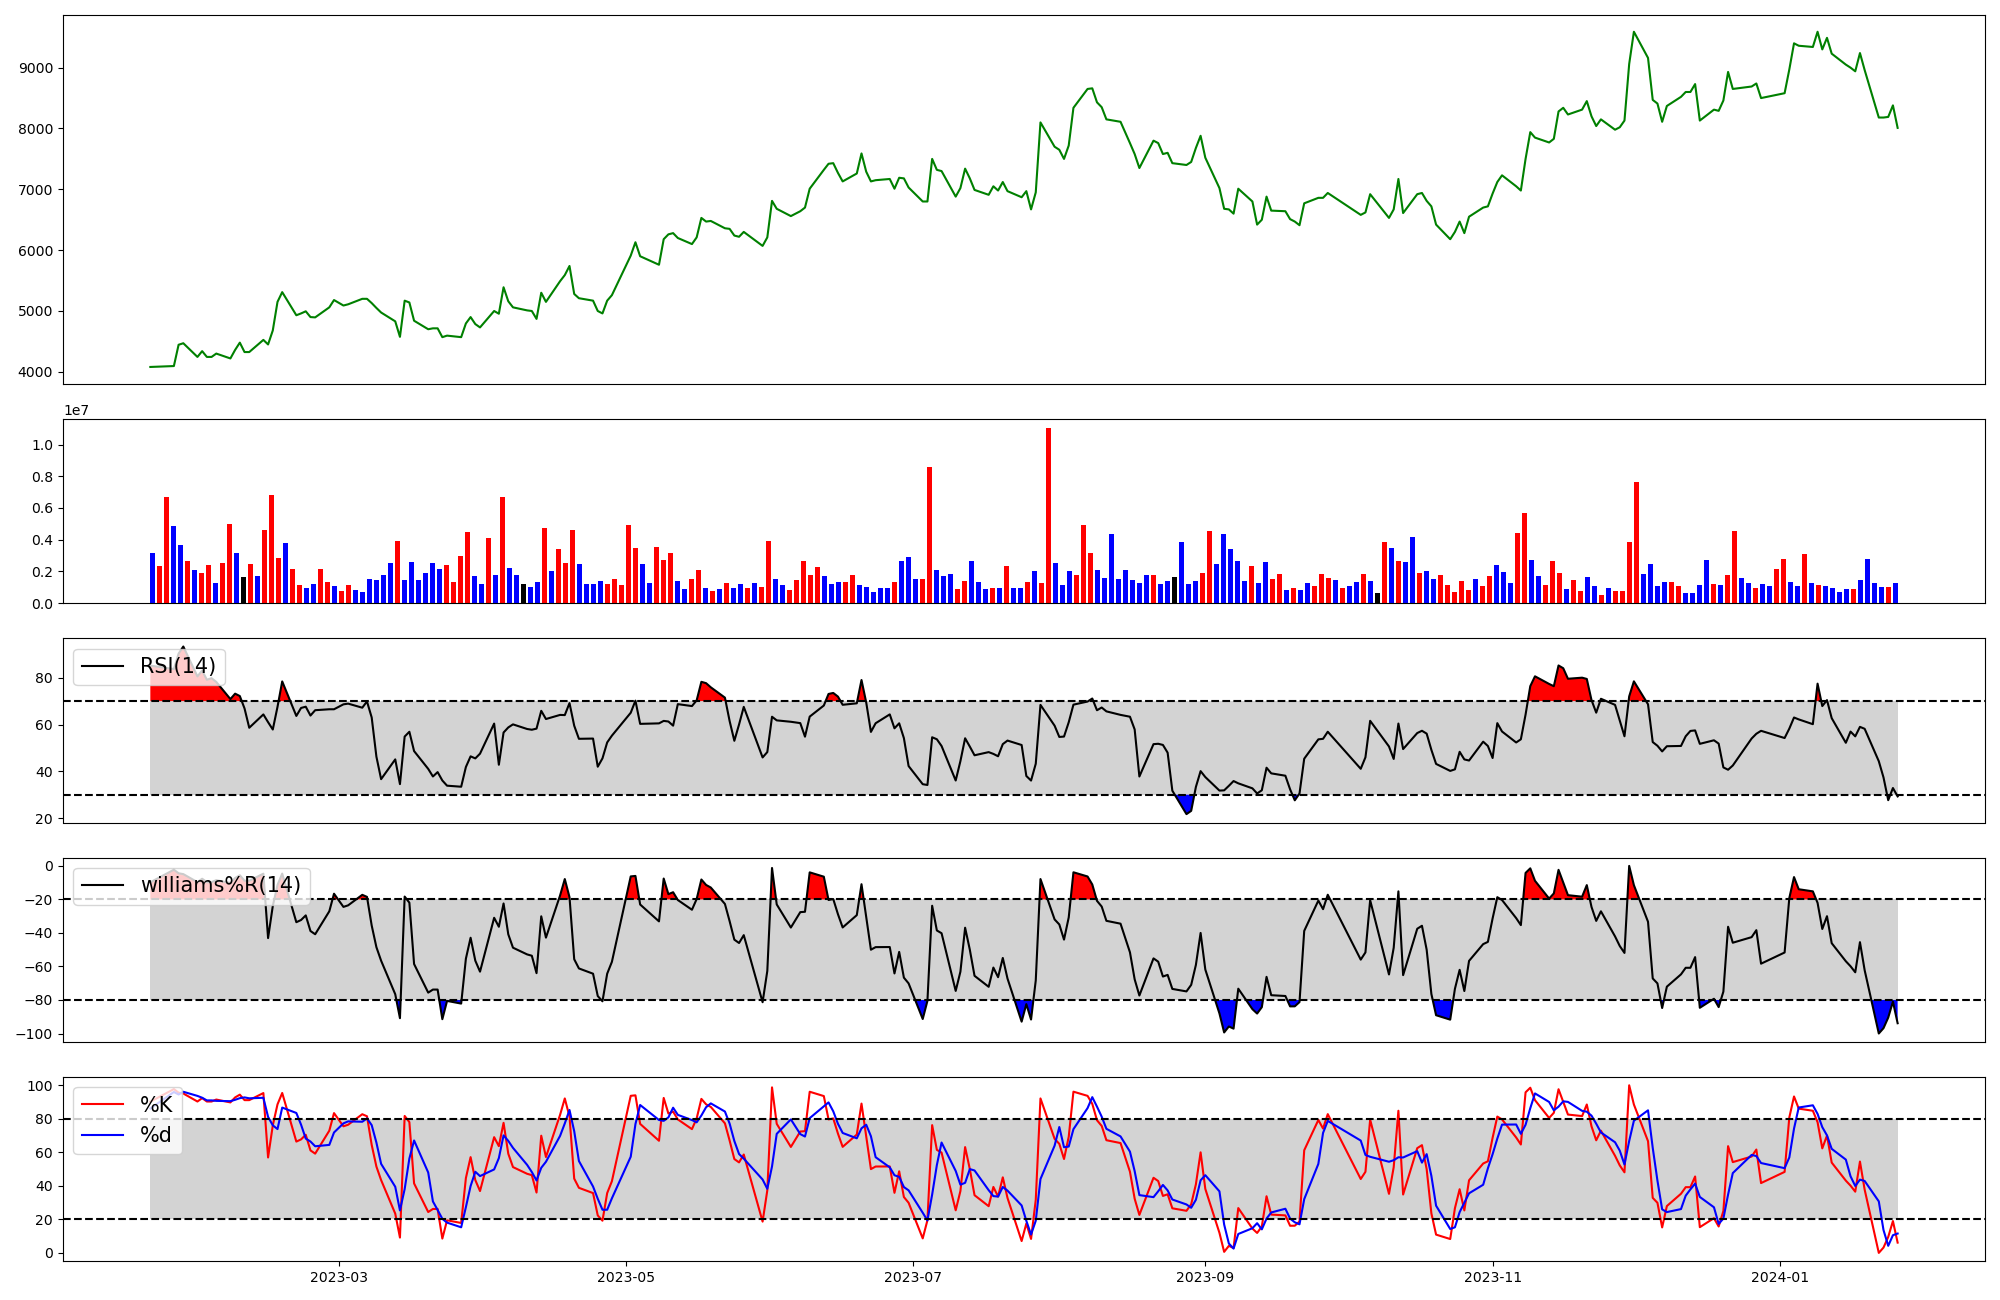Image resolution: width=2000 pixels, height=1300 pixels.
Task: Click the 4000 price axis label
Action: (x=36, y=372)
